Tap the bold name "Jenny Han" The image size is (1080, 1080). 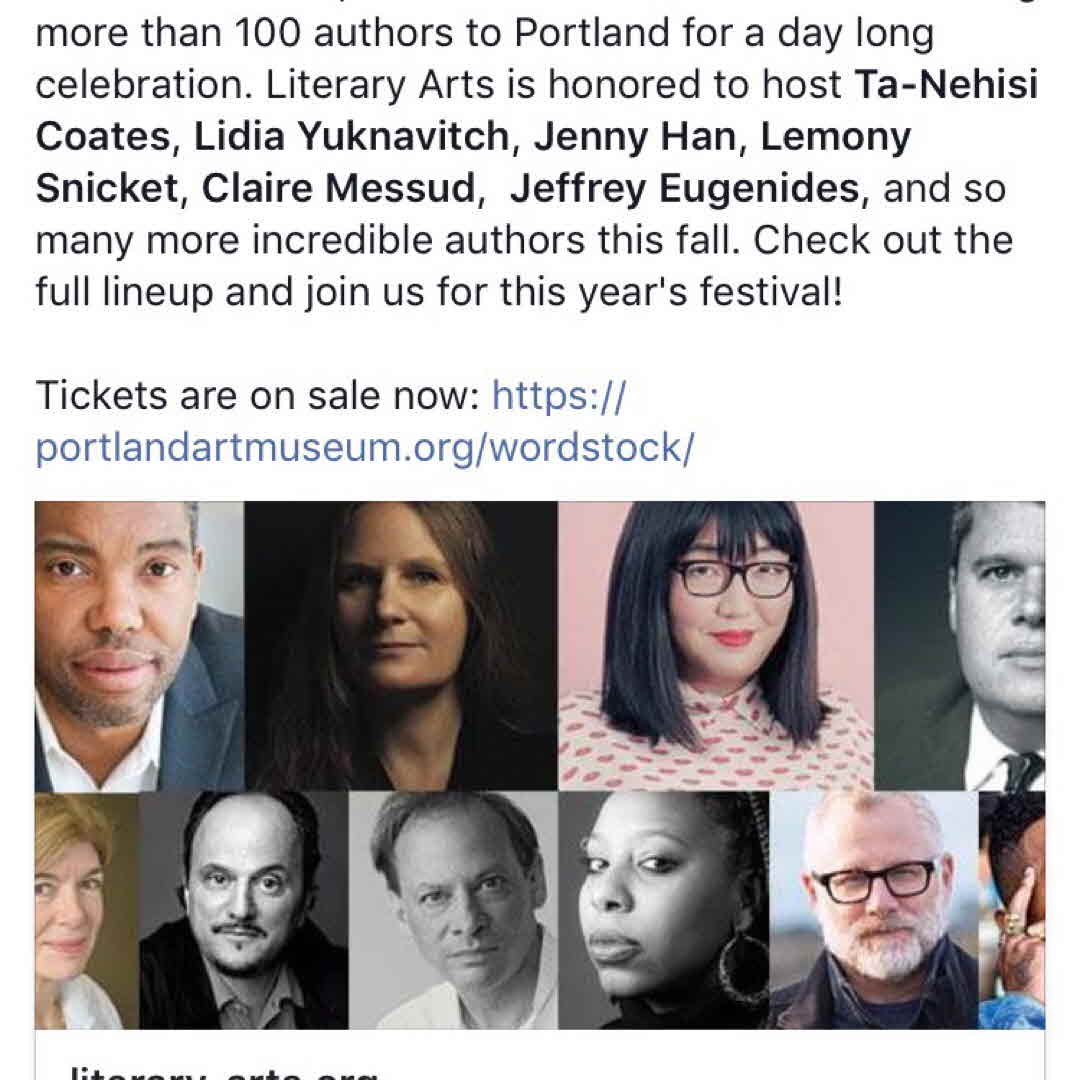tap(636, 138)
